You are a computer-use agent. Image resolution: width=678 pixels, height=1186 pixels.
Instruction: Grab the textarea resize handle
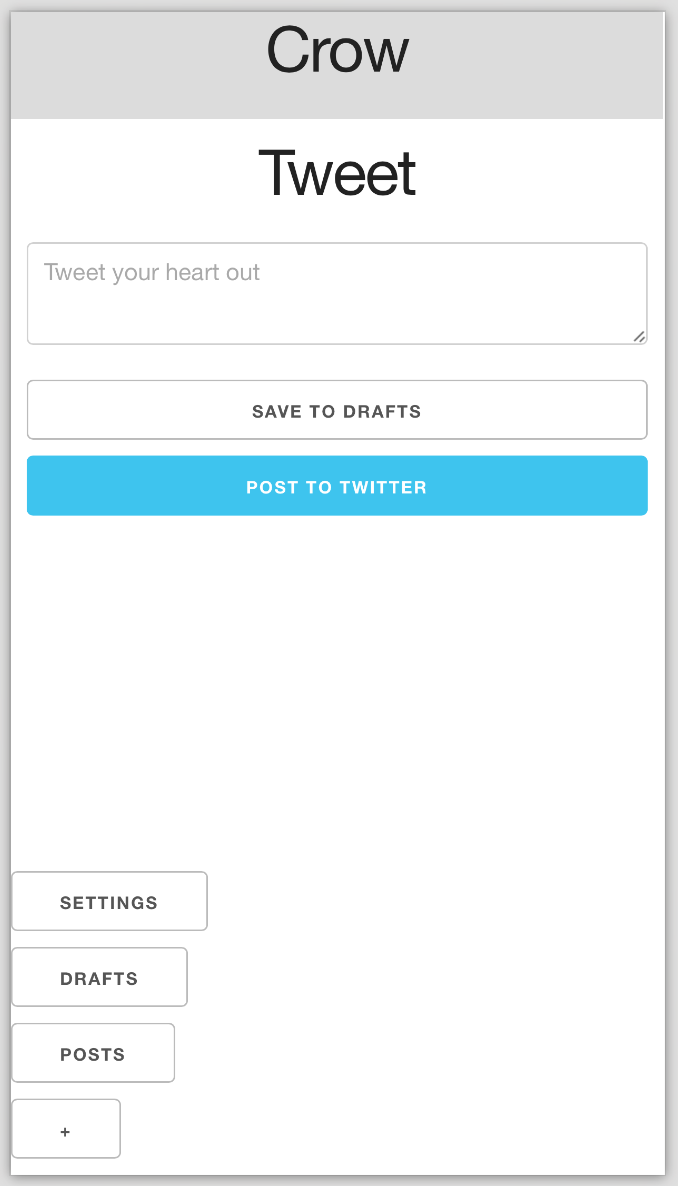639,336
